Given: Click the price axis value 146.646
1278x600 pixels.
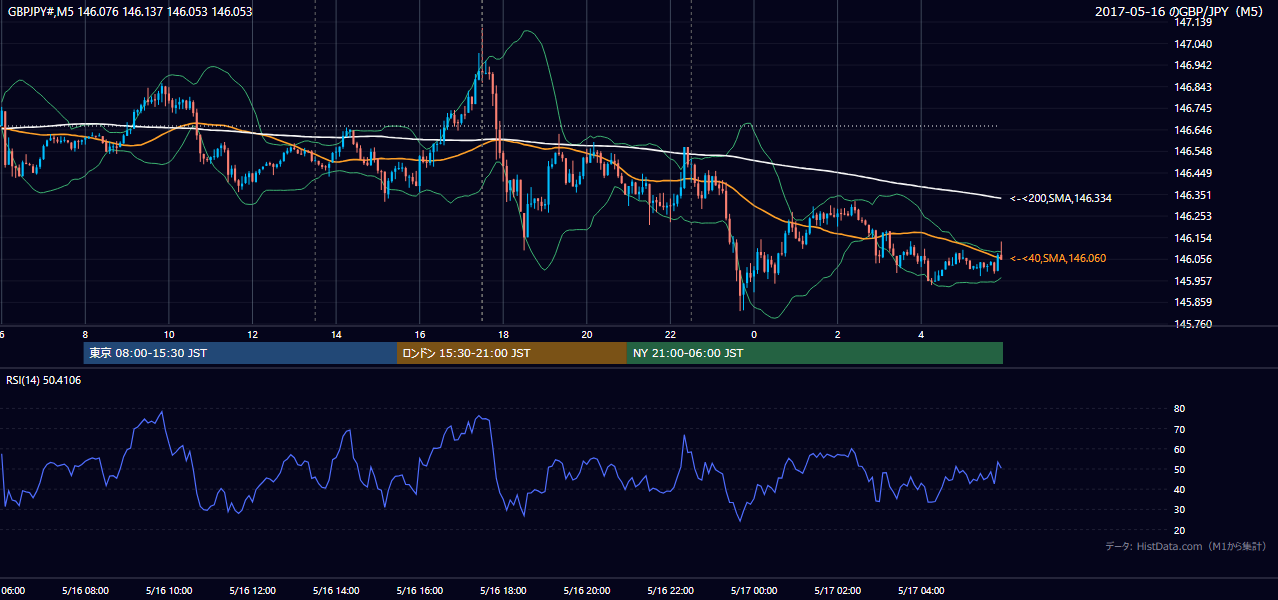Looking at the screenshot, I should (x=1193, y=130).
